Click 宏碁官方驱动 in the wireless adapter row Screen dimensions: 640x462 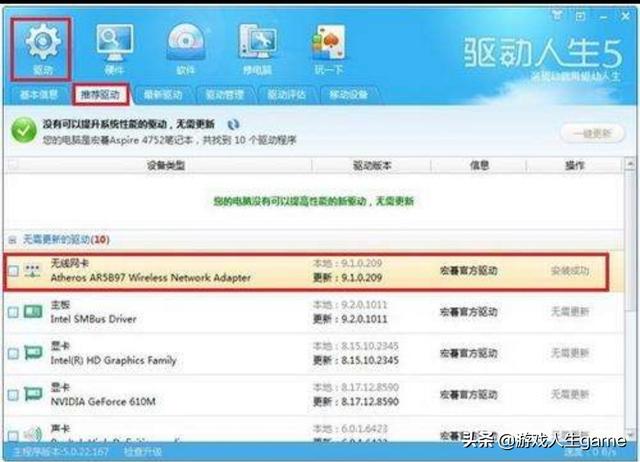click(x=469, y=271)
